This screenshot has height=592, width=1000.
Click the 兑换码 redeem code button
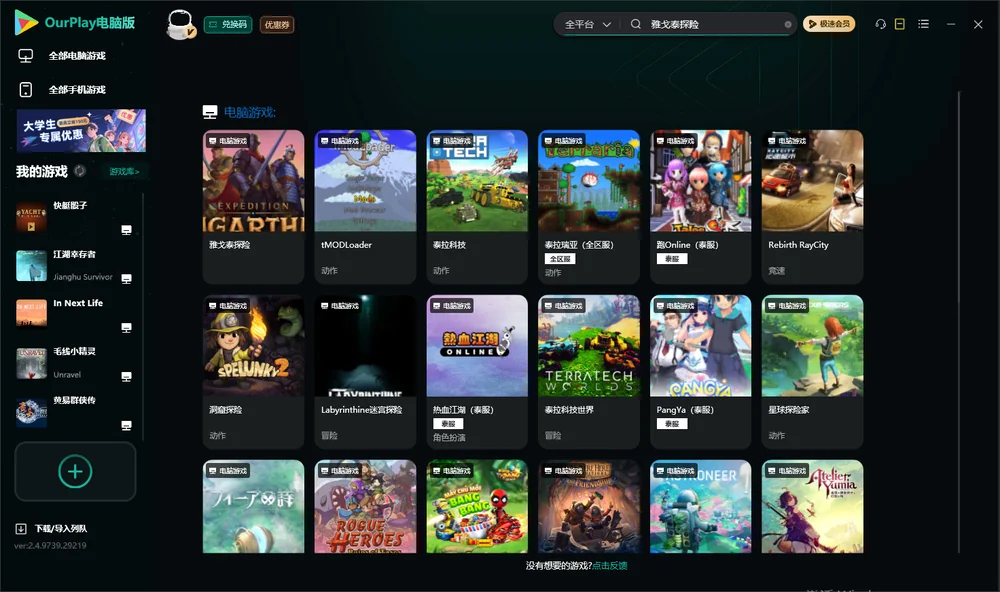(x=228, y=25)
